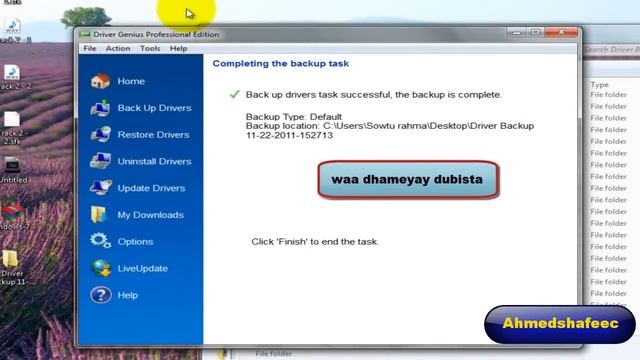The width and height of the screenshot is (640, 360).
Task: Go to Home label in sidebar
Action: [x=131, y=81]
